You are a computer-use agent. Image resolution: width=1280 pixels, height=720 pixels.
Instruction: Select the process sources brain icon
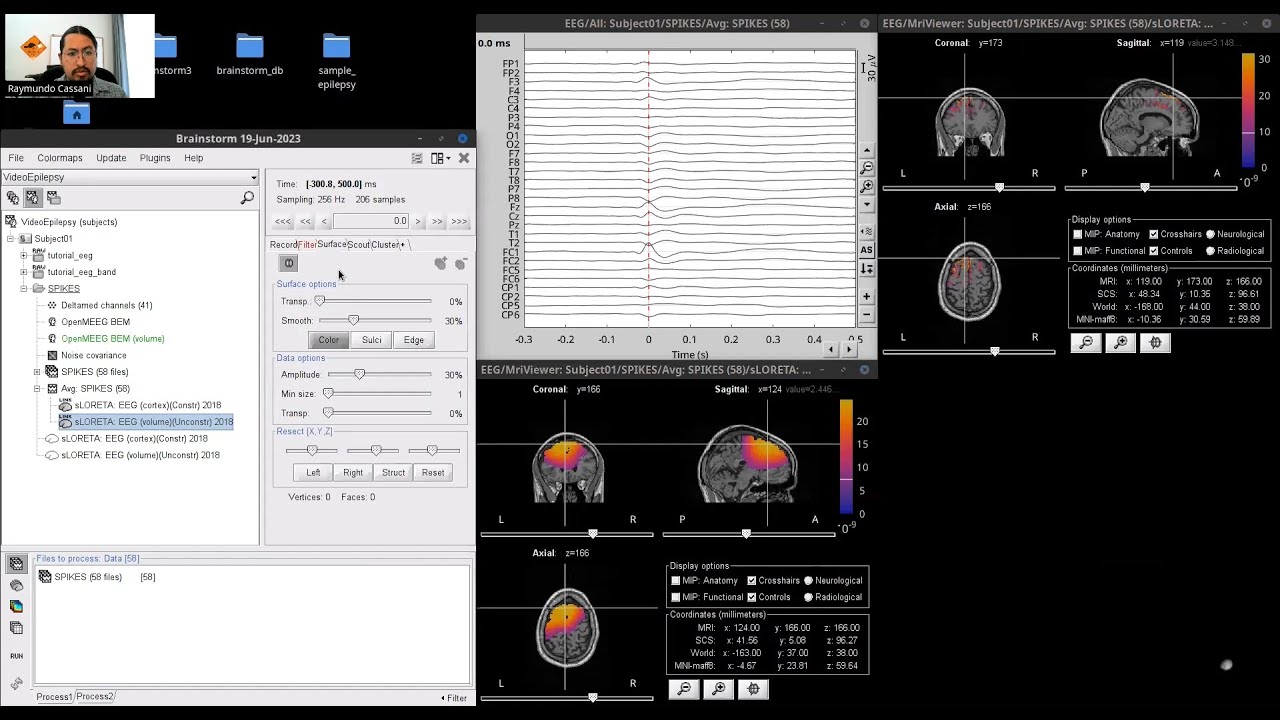16,586
